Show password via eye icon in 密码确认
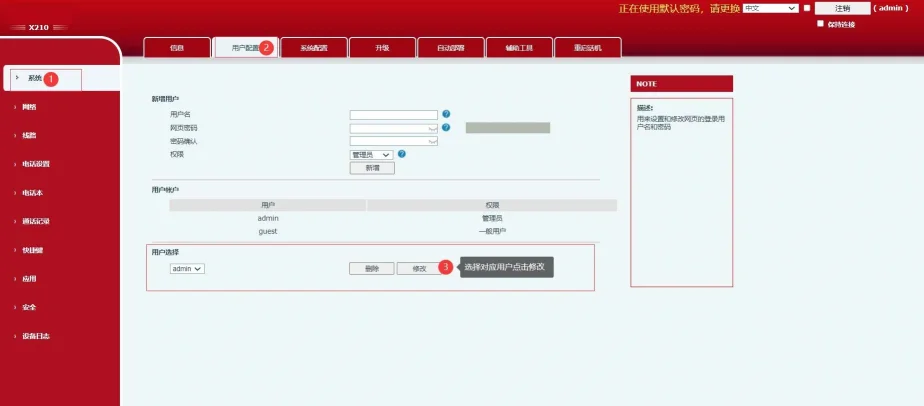Screen dimensions: 924x406 point(432,141)
